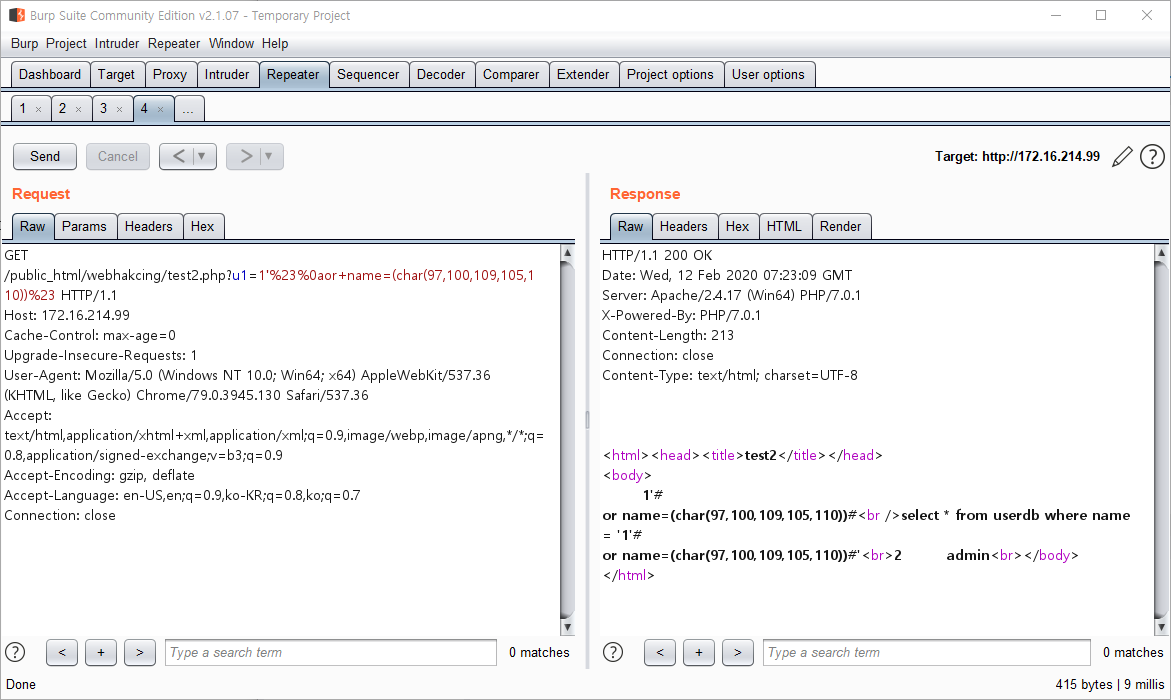Click response pane scrollbar down arrow
The width and height of the screenshot is (1171, 700).
(1161, 628)
